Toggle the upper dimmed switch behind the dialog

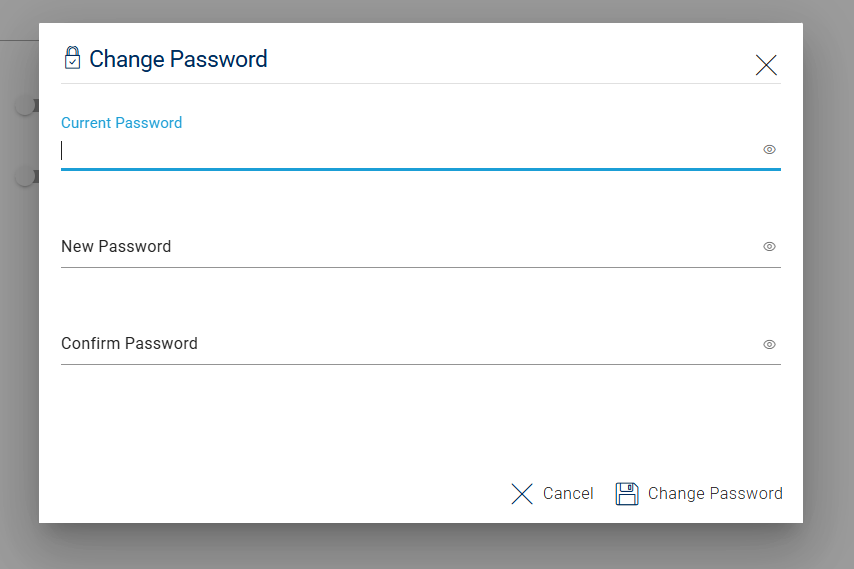coord(26,105)
